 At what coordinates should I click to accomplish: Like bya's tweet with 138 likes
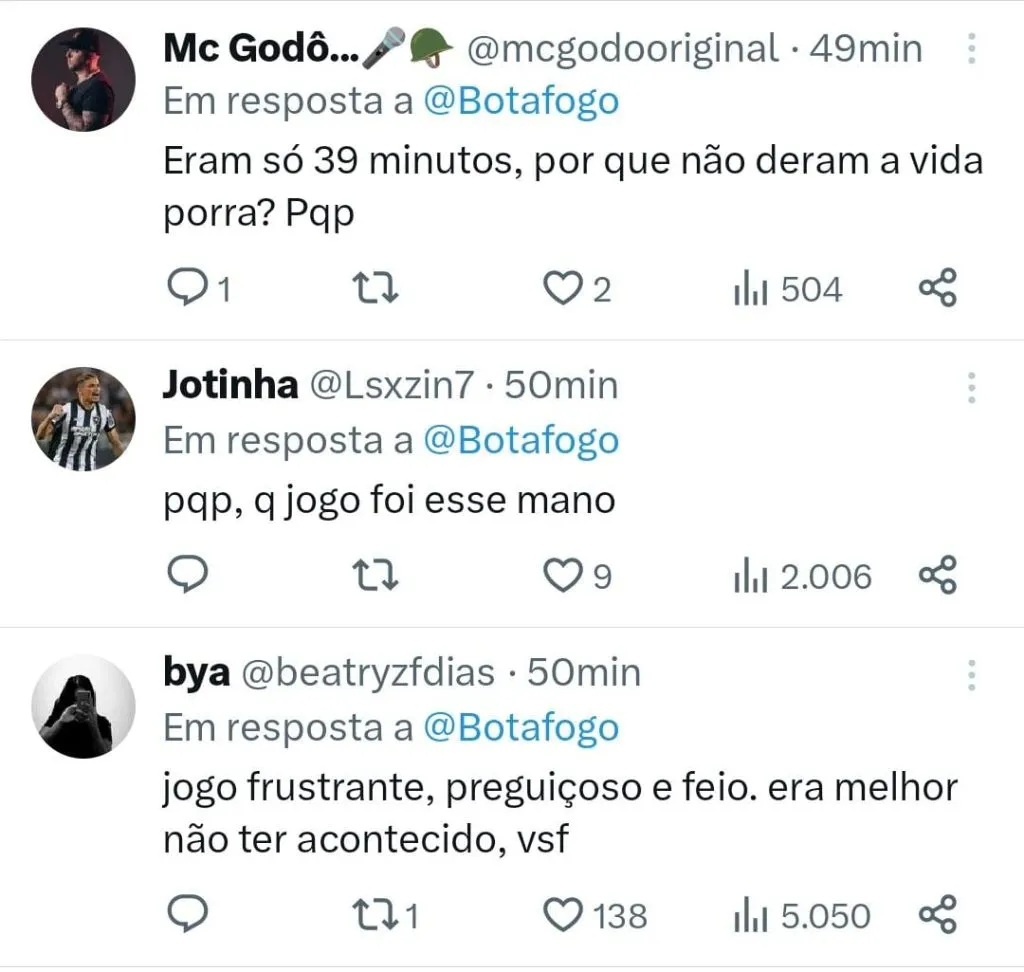click(563, 914)
